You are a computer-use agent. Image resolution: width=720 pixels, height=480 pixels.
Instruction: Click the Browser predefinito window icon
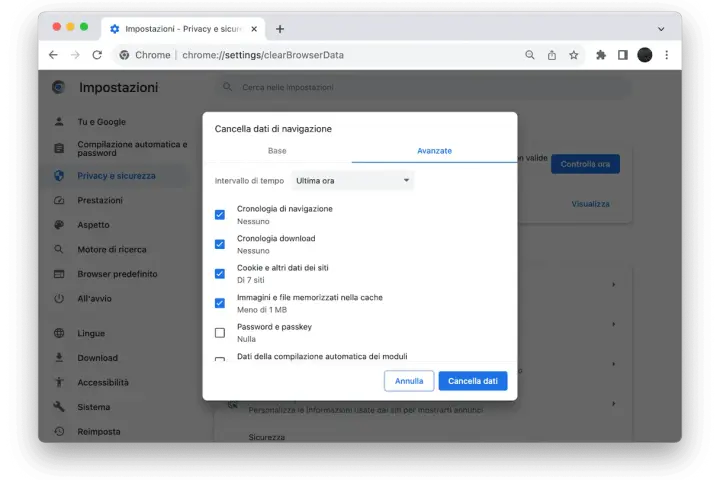click(x=59, y=274)
